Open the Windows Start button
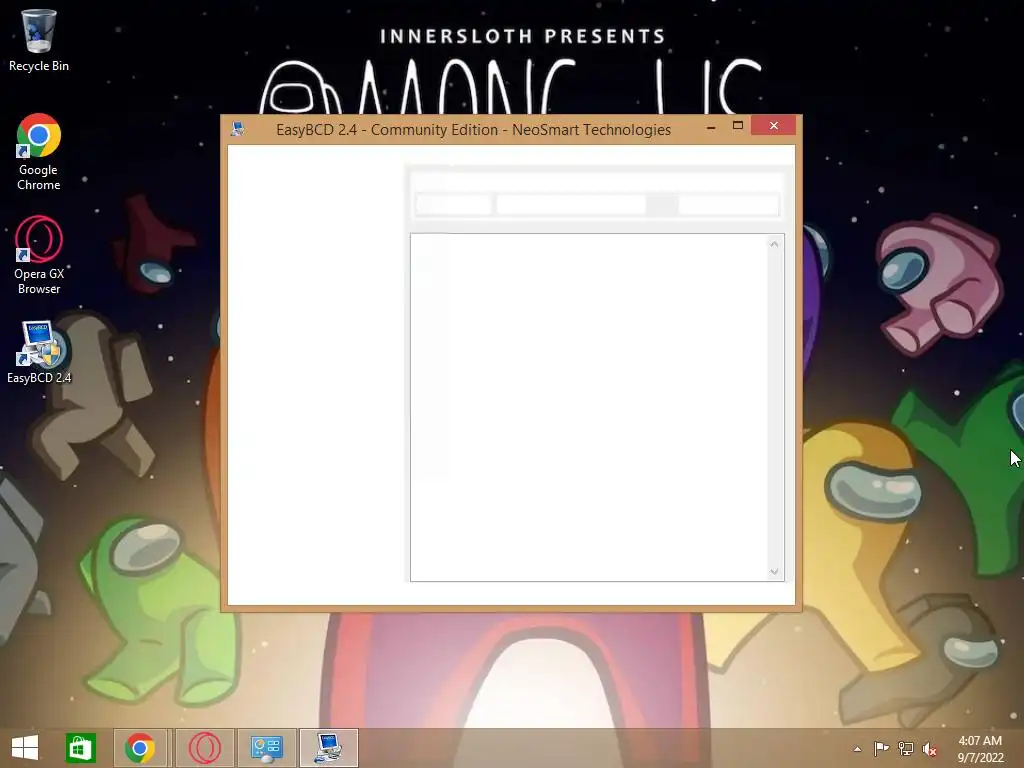 (25, 748)
